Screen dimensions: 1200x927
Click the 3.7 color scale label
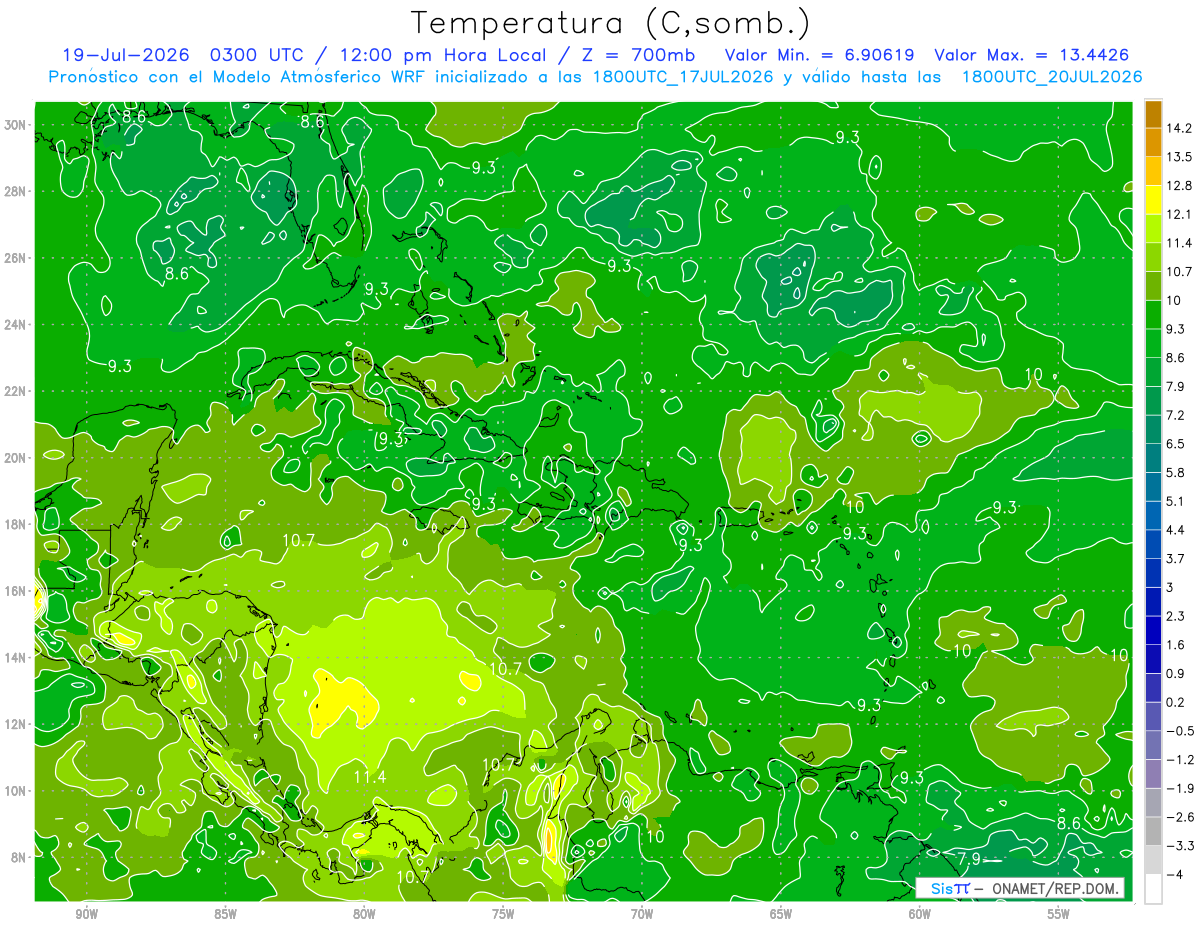pos(1176,559)
